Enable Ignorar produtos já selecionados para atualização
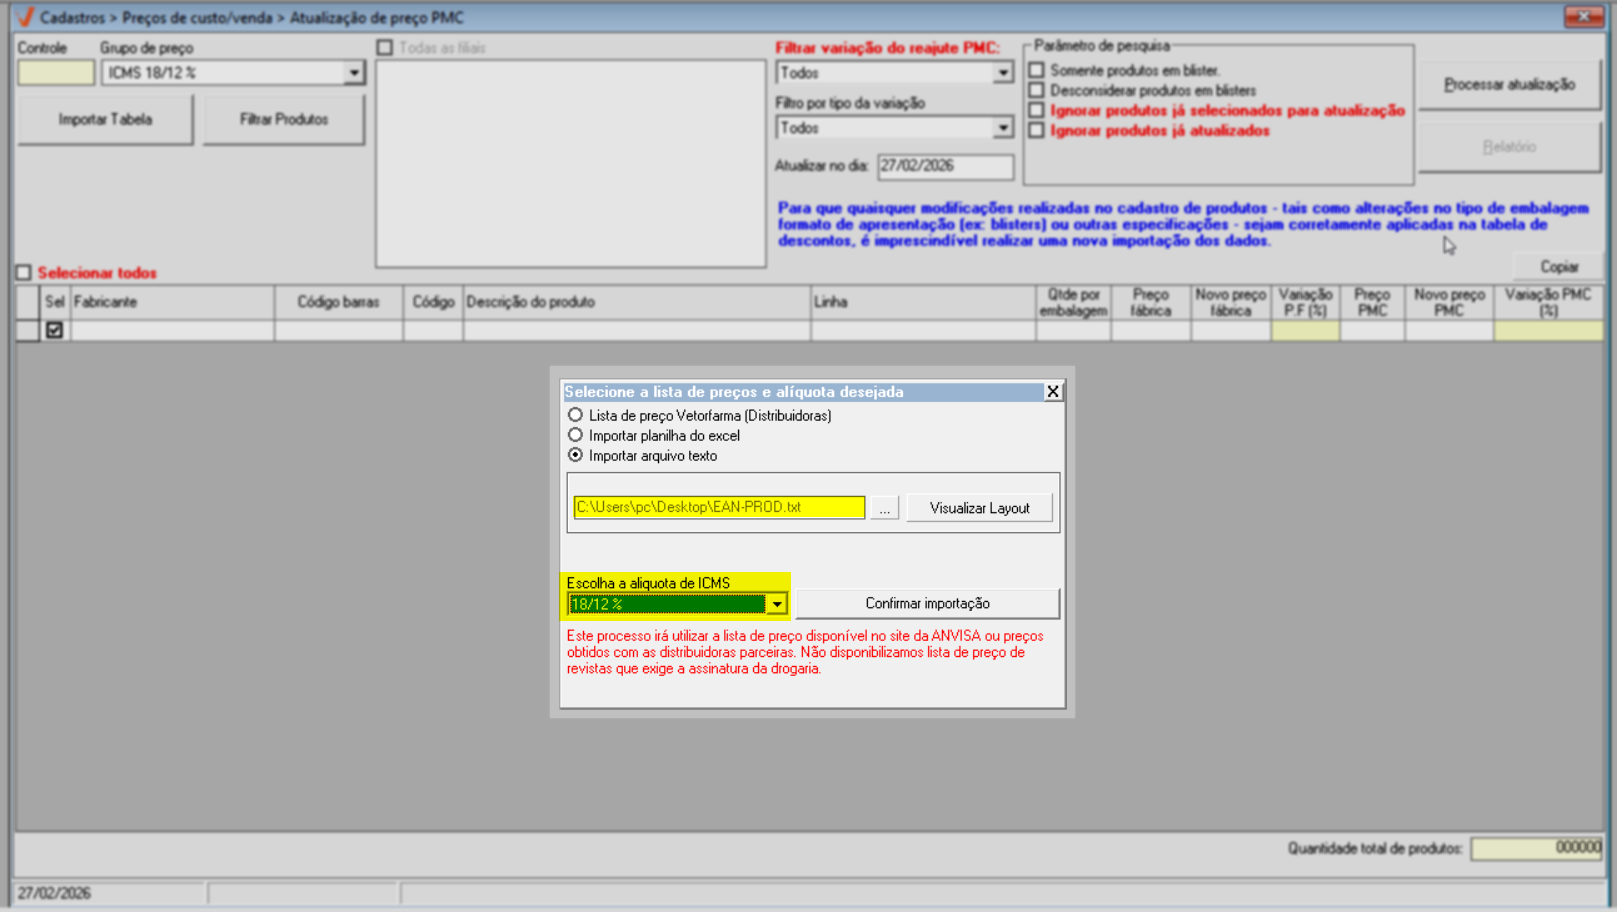1617x912 pixels. [x=1037, y=110]
